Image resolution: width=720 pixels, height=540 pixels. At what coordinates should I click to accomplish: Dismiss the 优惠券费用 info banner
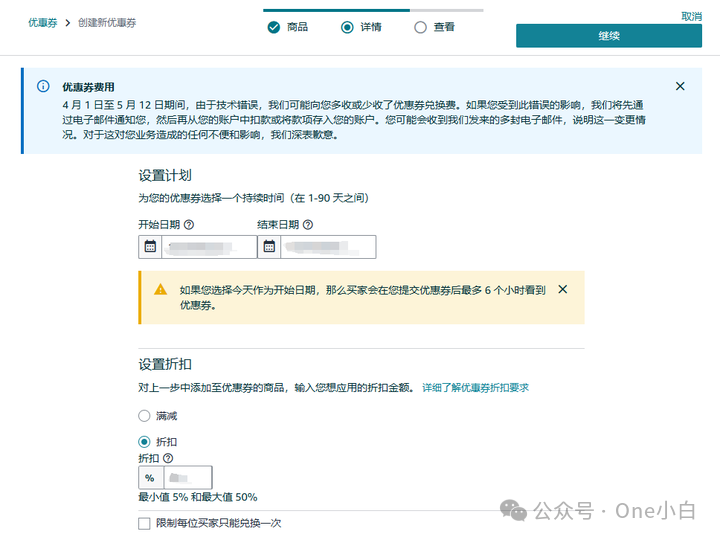pos(680,87)
